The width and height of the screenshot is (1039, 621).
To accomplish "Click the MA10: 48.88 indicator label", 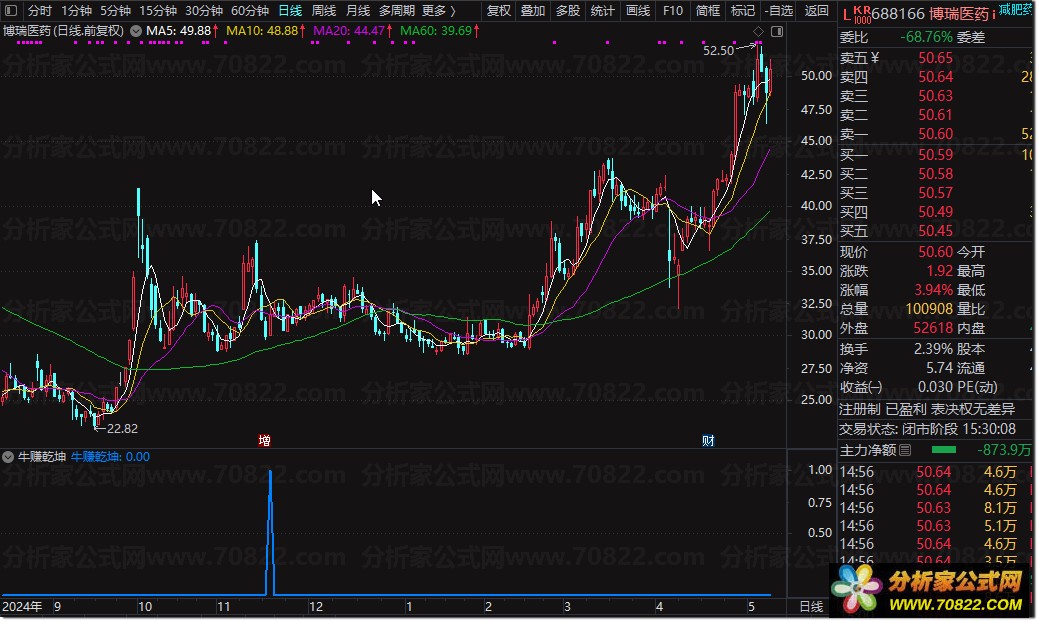I will pos(262,31).
